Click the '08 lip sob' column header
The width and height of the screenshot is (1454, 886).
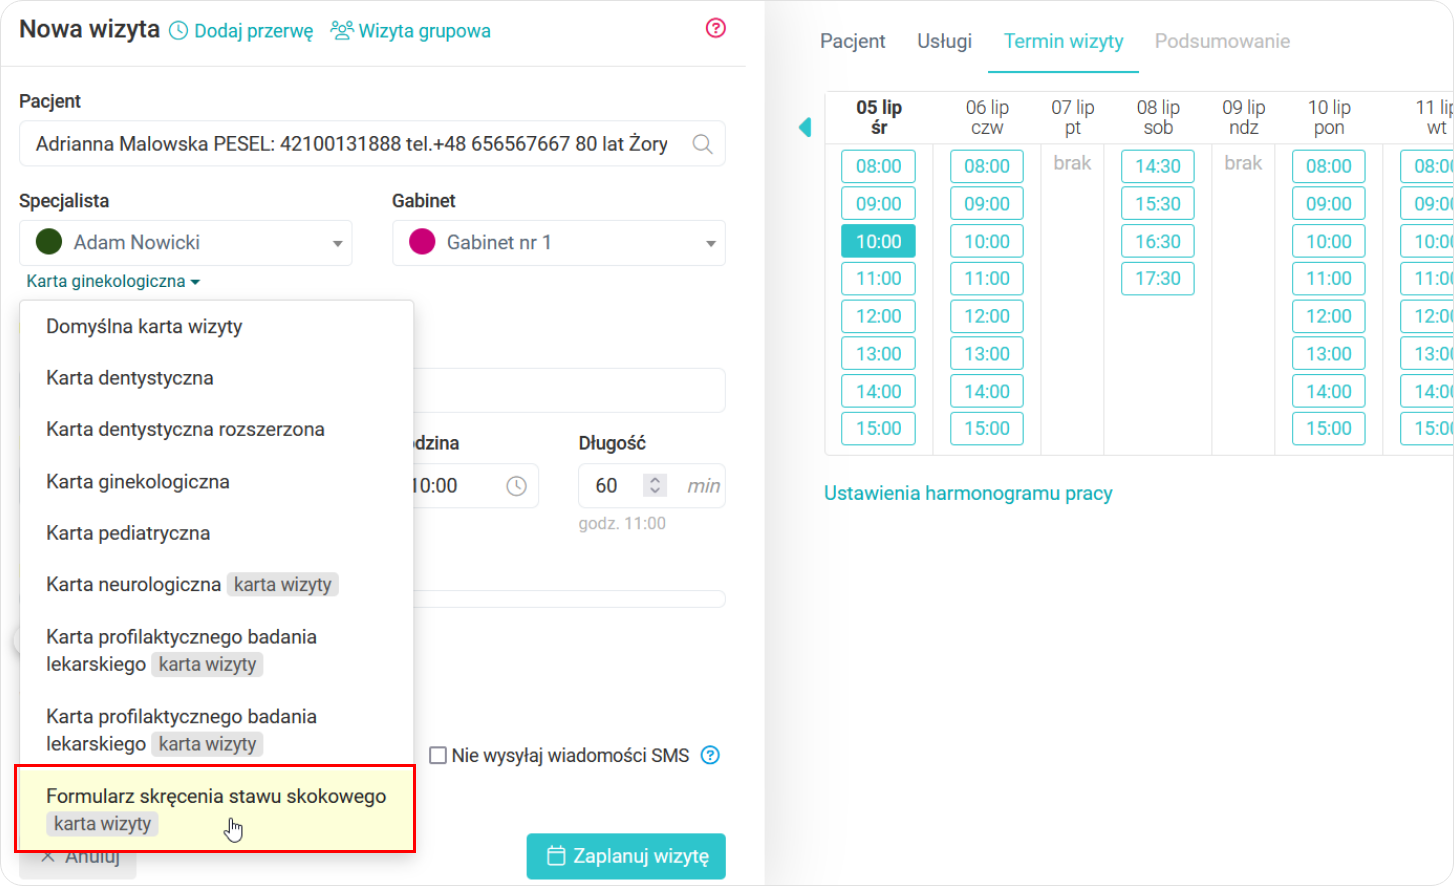point(1158,117)
